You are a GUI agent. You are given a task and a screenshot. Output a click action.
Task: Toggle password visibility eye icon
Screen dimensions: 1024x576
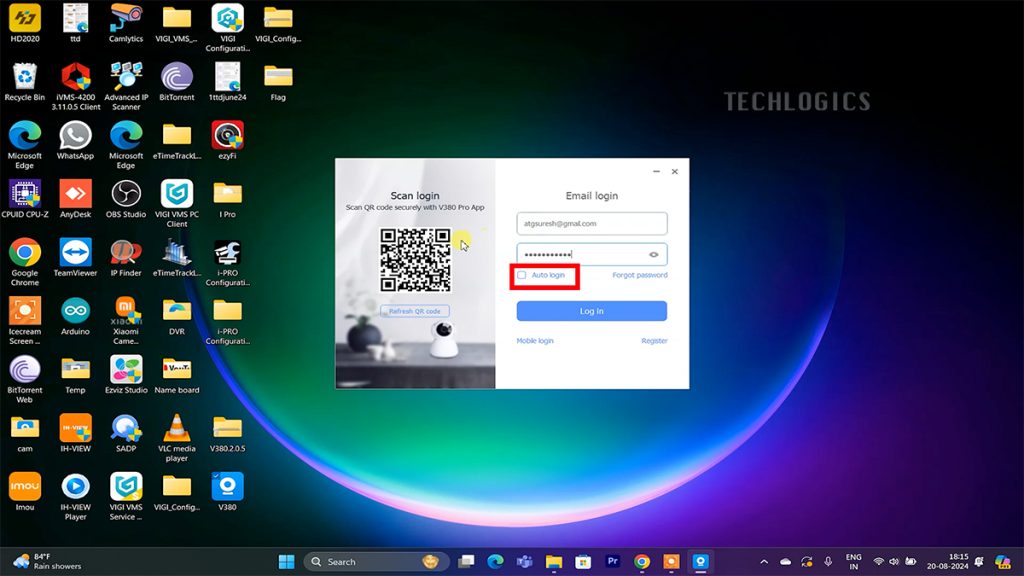(x=654, y=255)
